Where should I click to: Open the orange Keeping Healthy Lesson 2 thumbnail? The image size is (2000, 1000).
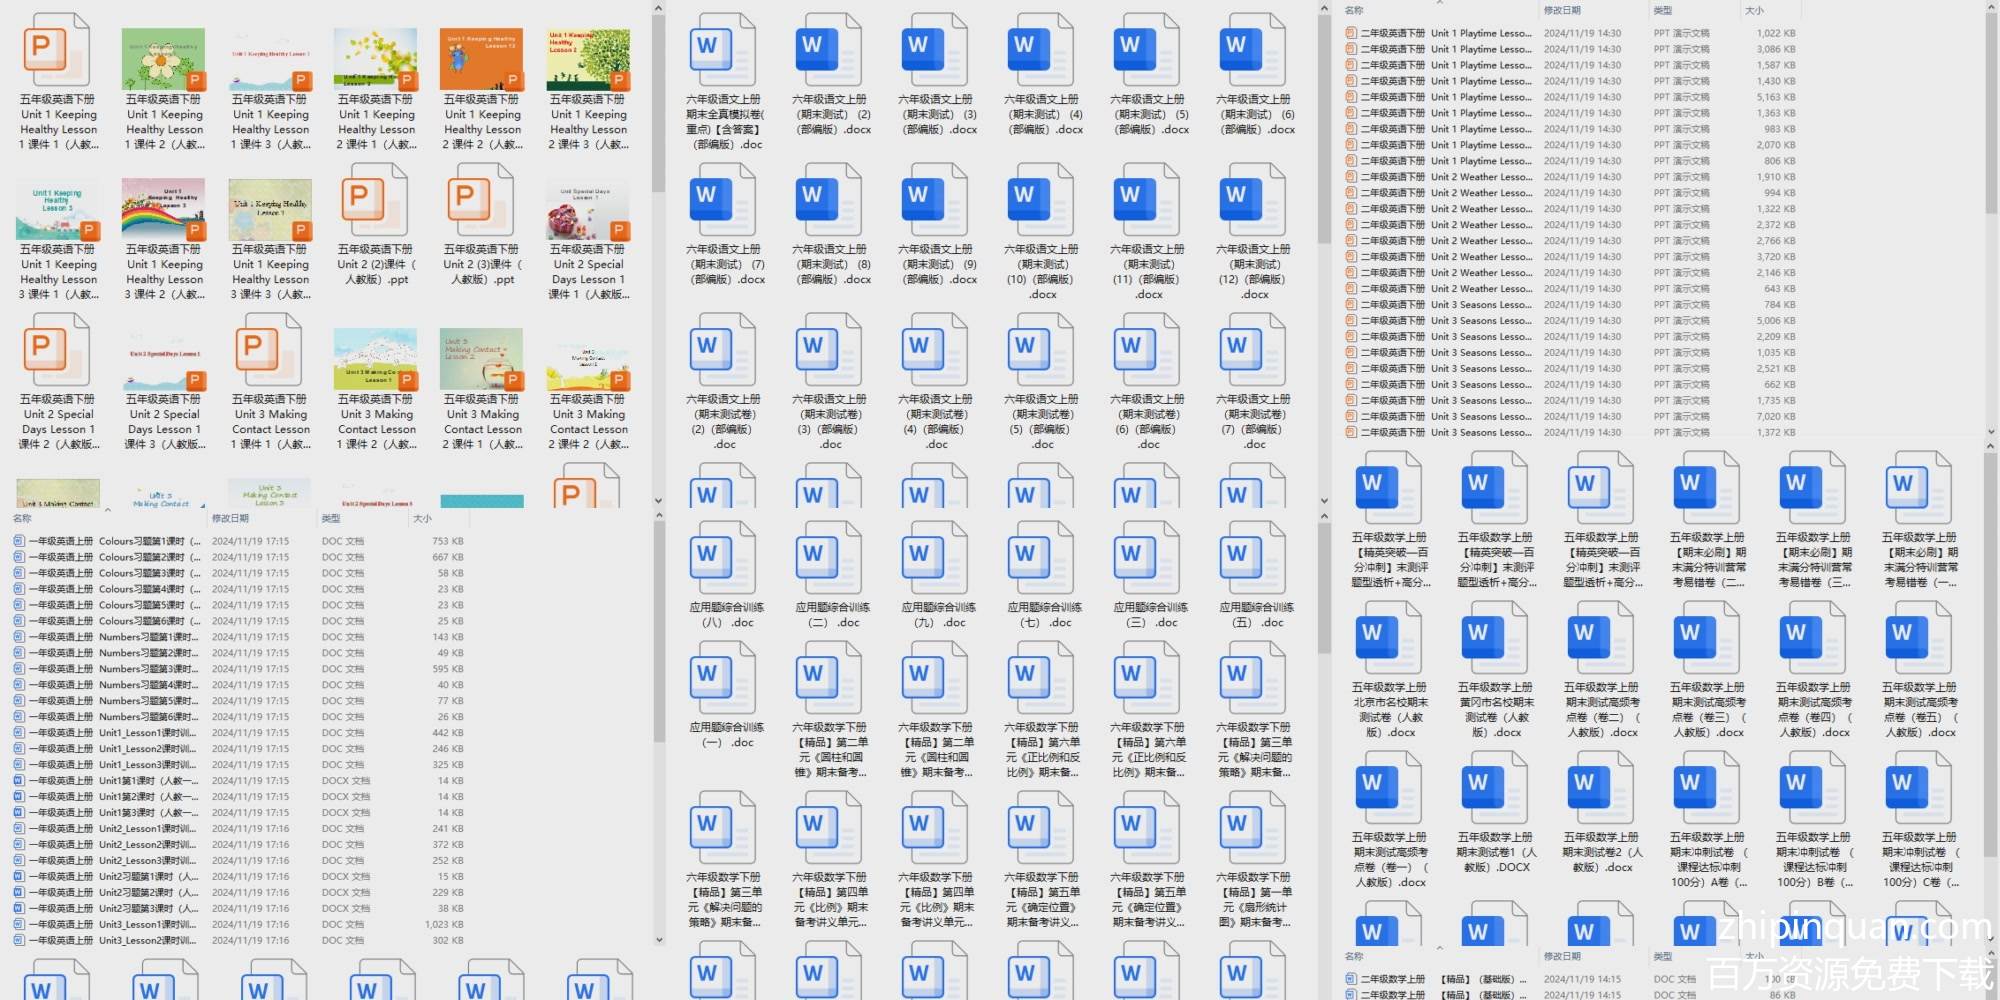click(482, 59)
